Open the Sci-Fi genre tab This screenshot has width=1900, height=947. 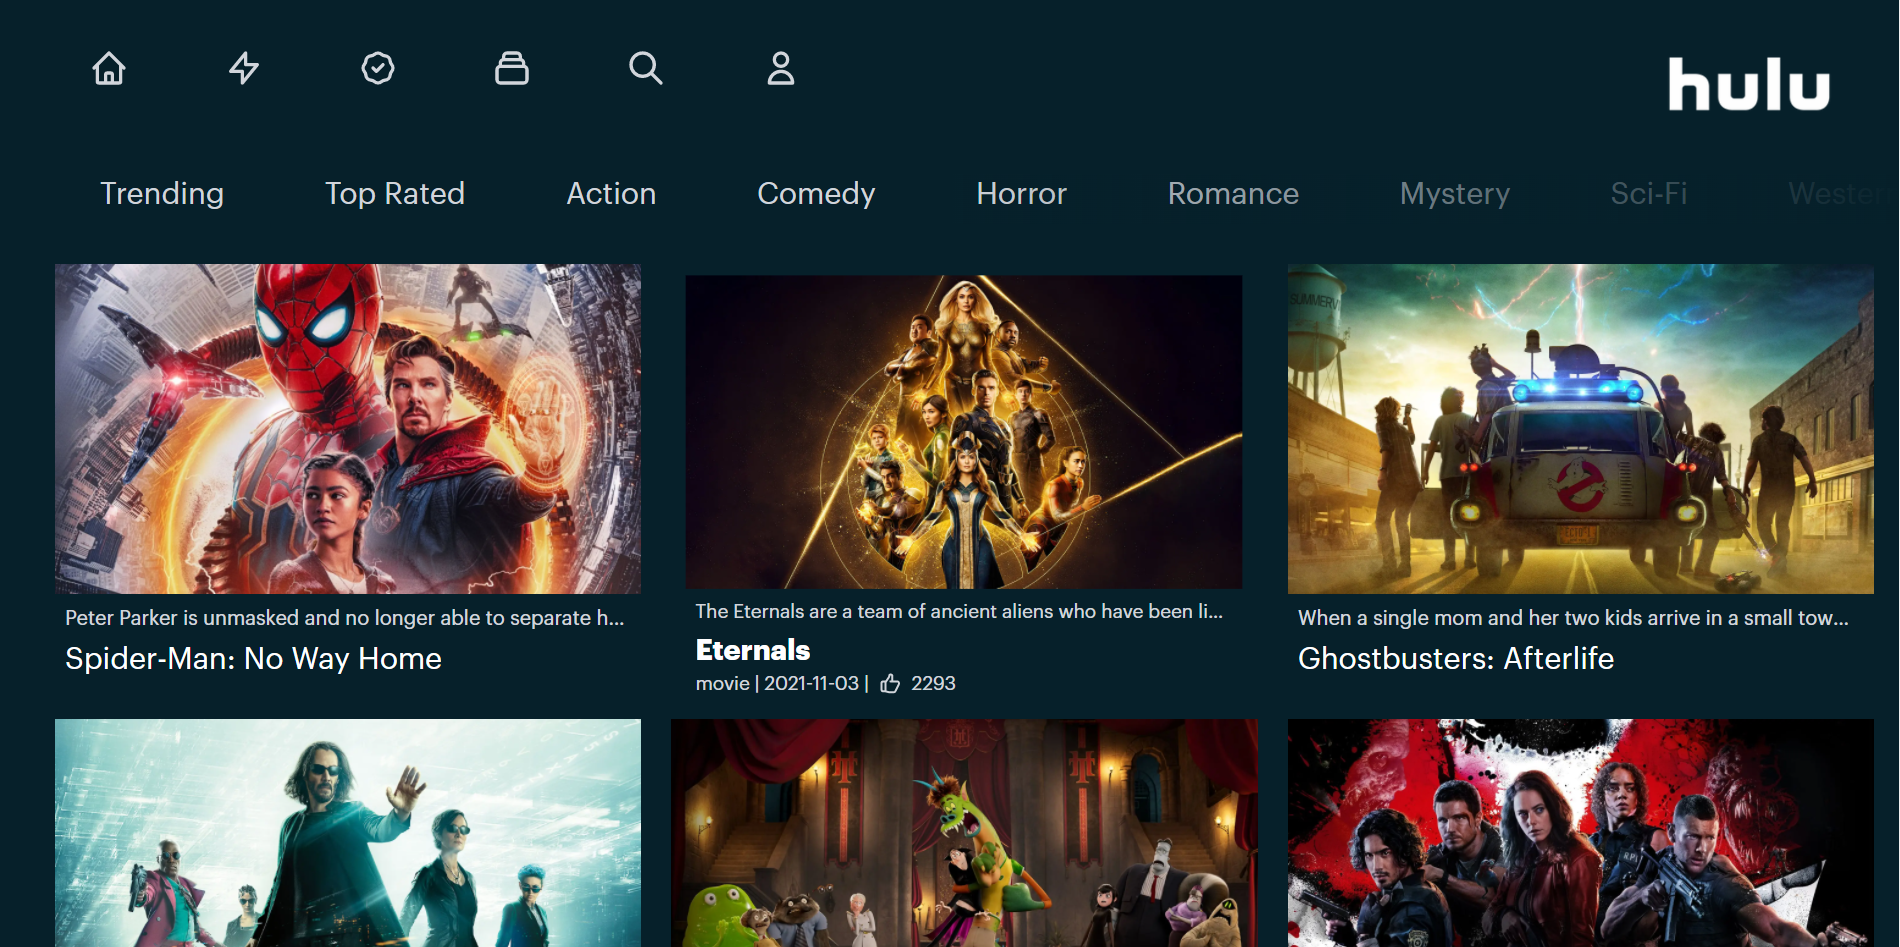[1649, 194]
